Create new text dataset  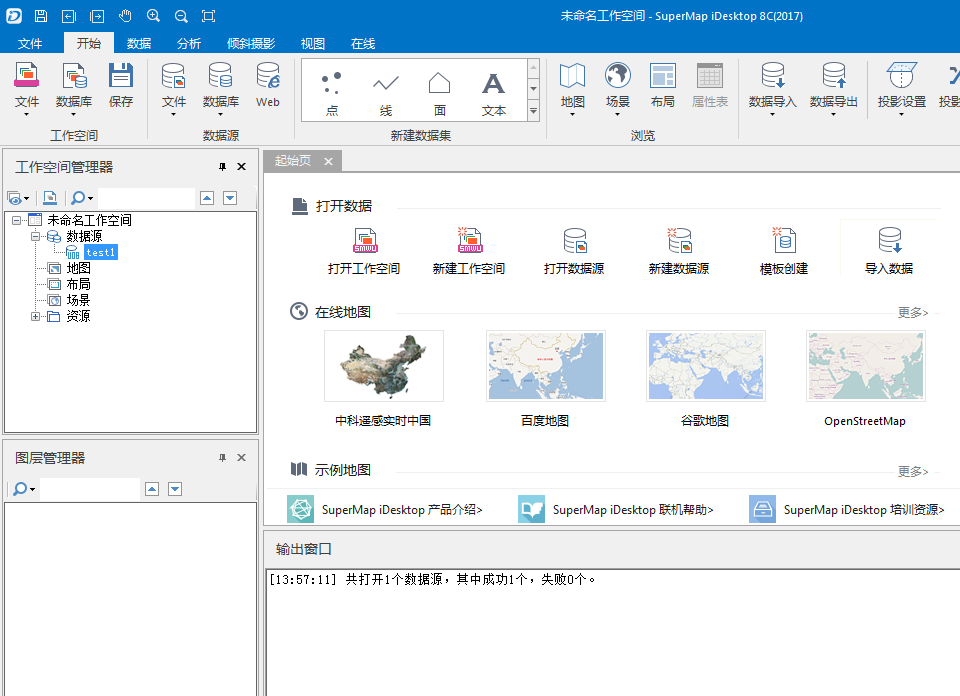pos(493,93)
